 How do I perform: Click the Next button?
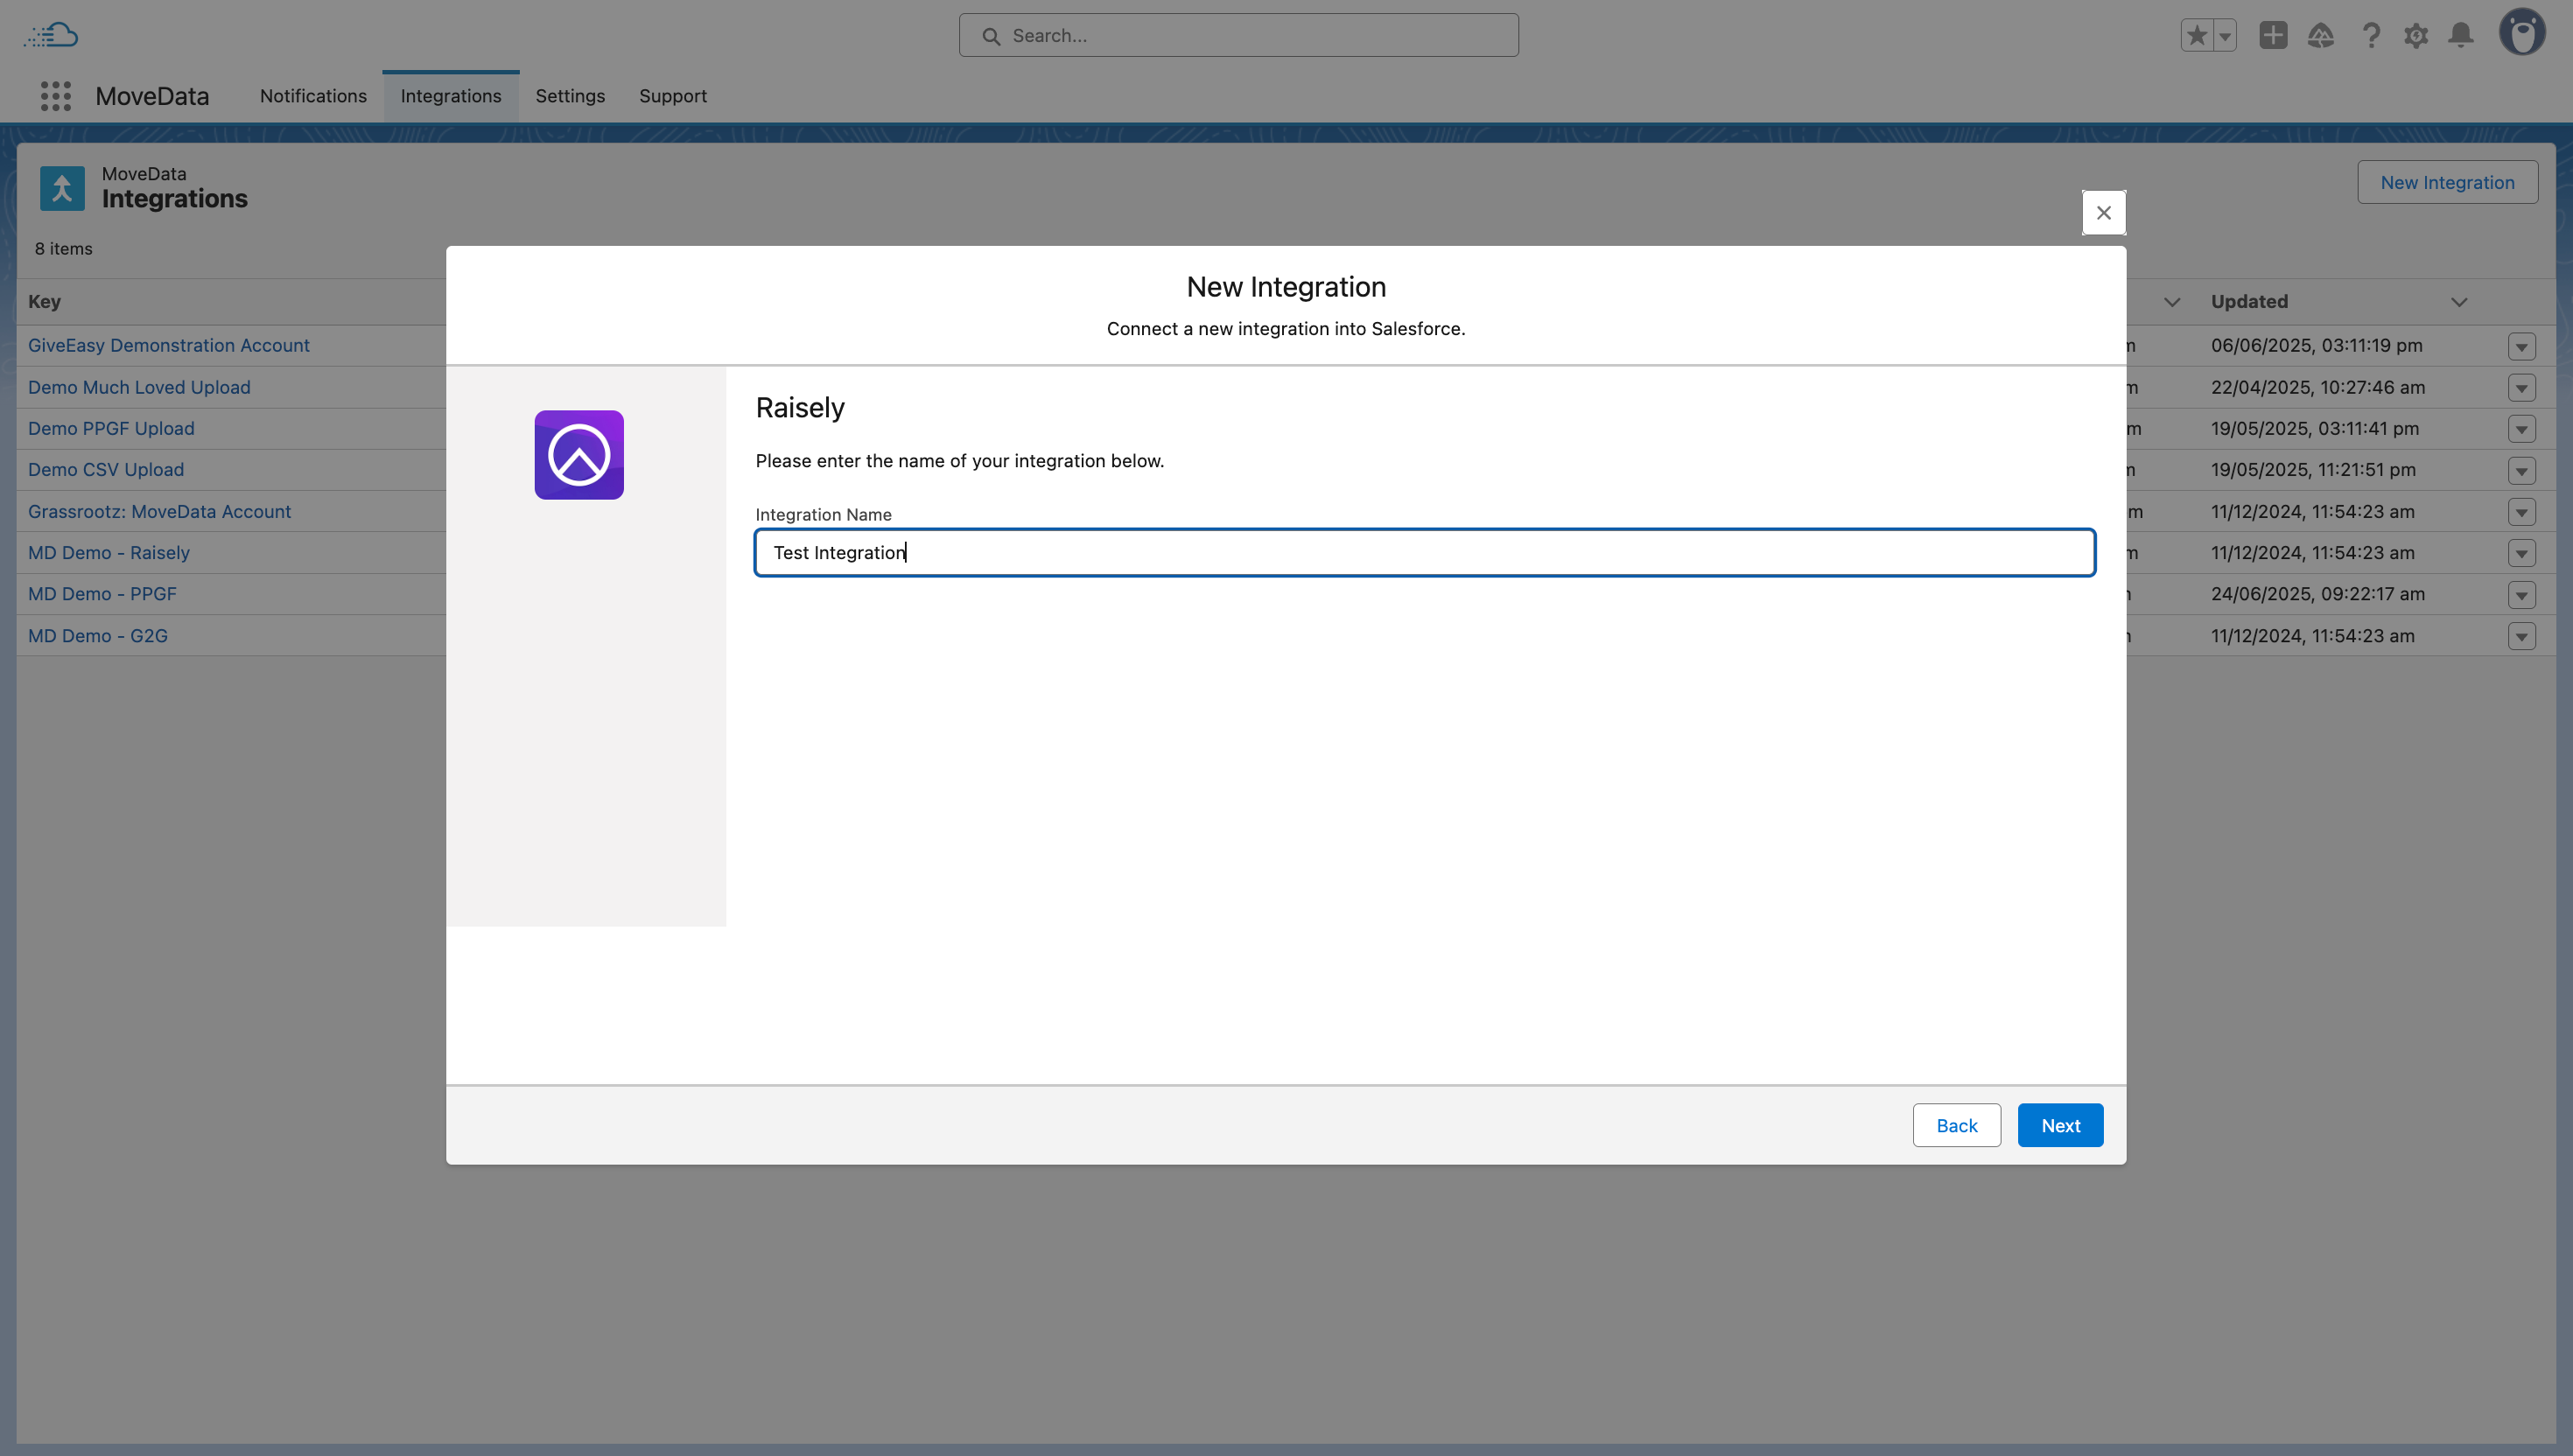pyautogui.click(x=2060, y=1125)
